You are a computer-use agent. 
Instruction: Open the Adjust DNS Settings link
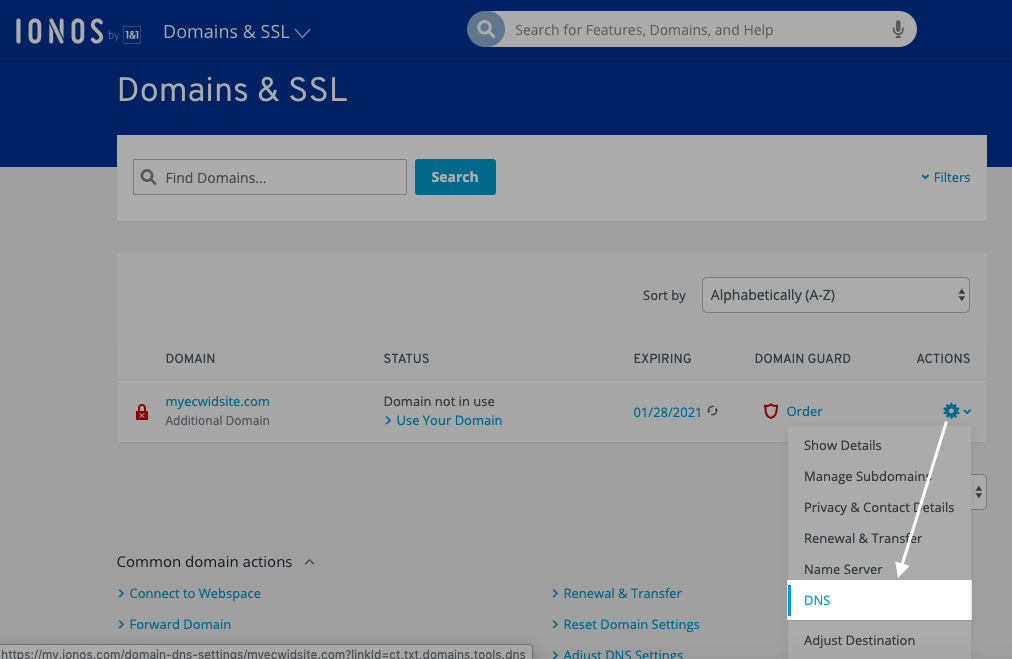[x=622, y=653]
